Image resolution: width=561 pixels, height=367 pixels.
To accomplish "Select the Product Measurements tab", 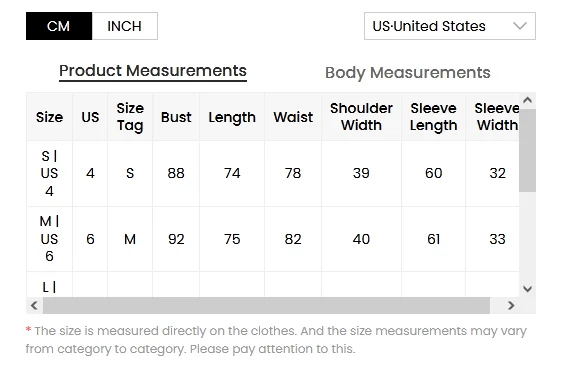I will tap(153, 71).
